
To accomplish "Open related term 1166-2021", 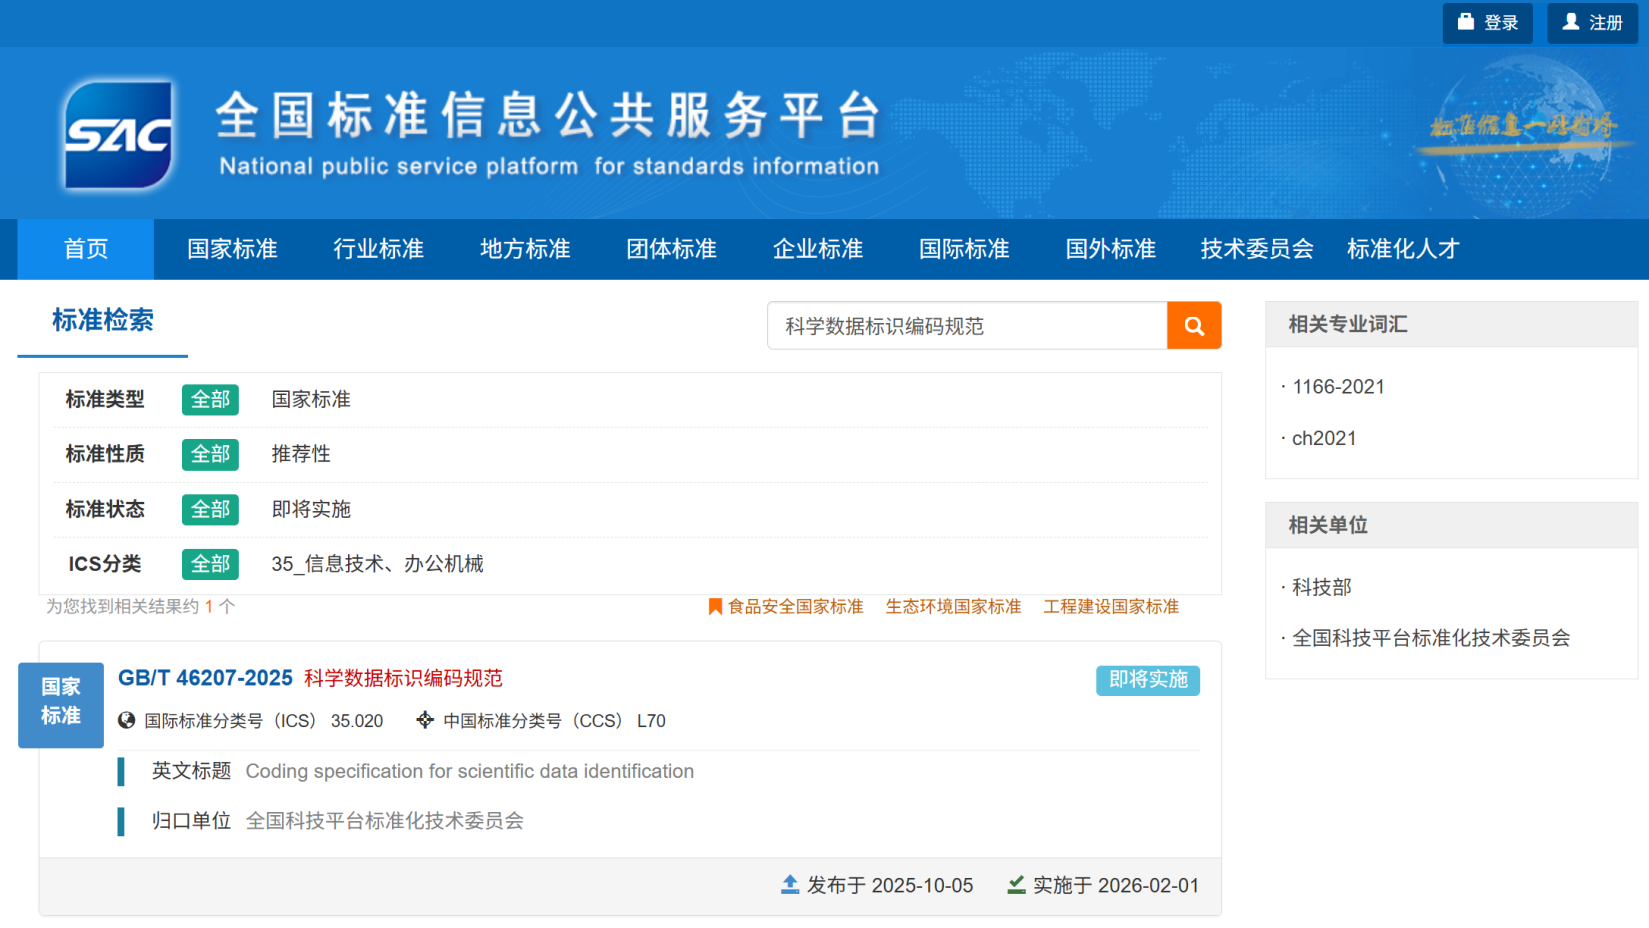I will click(1338, 387).
